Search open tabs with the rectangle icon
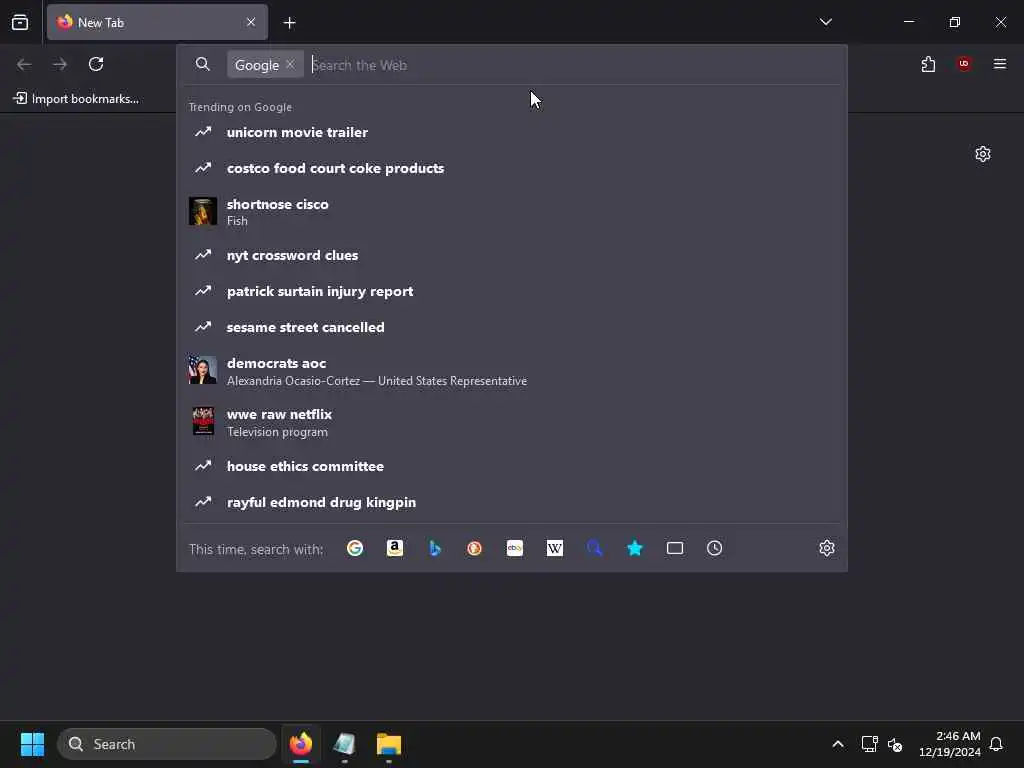The height and width of the screenshot is (768, 1024). (x=675, y=549)
